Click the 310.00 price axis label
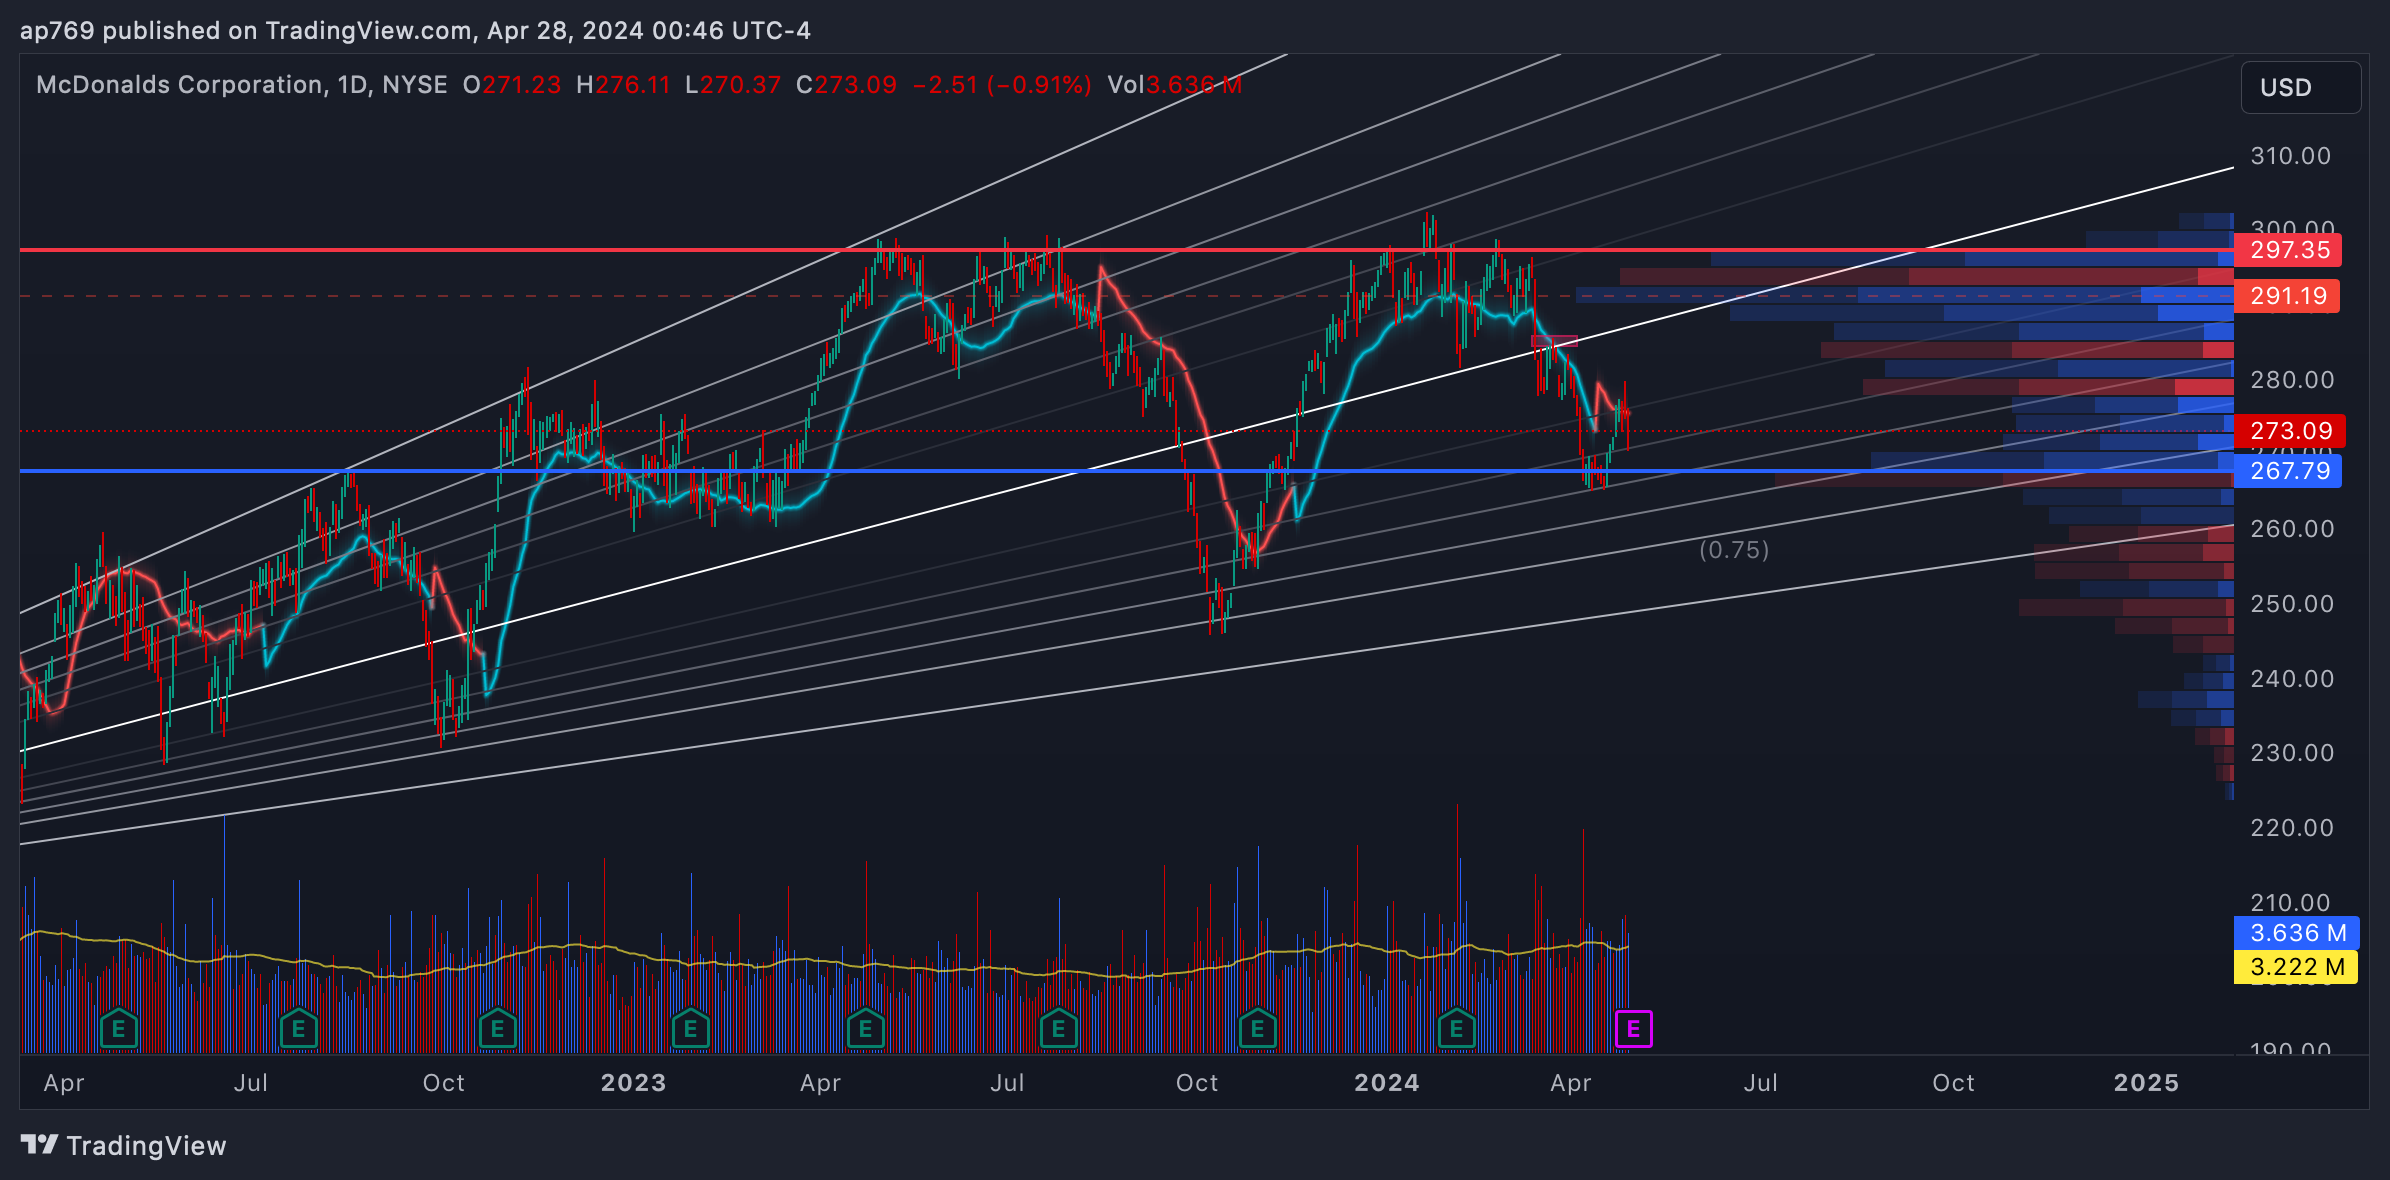 [2291, 156]
